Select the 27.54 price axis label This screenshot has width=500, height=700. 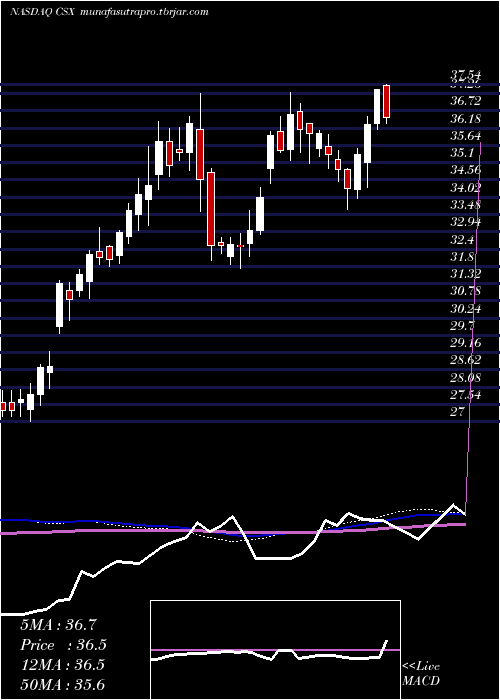point(466,395)
